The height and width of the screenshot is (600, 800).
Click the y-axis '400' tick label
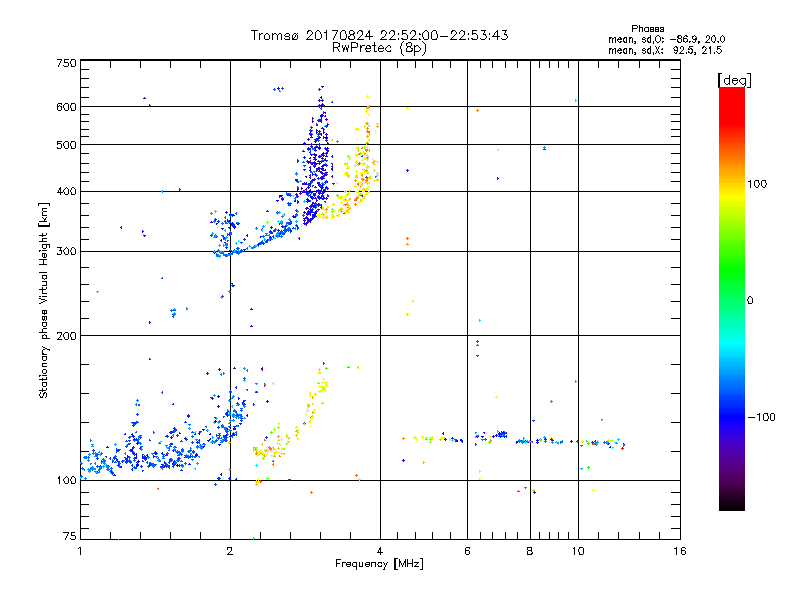coord(66,192)
